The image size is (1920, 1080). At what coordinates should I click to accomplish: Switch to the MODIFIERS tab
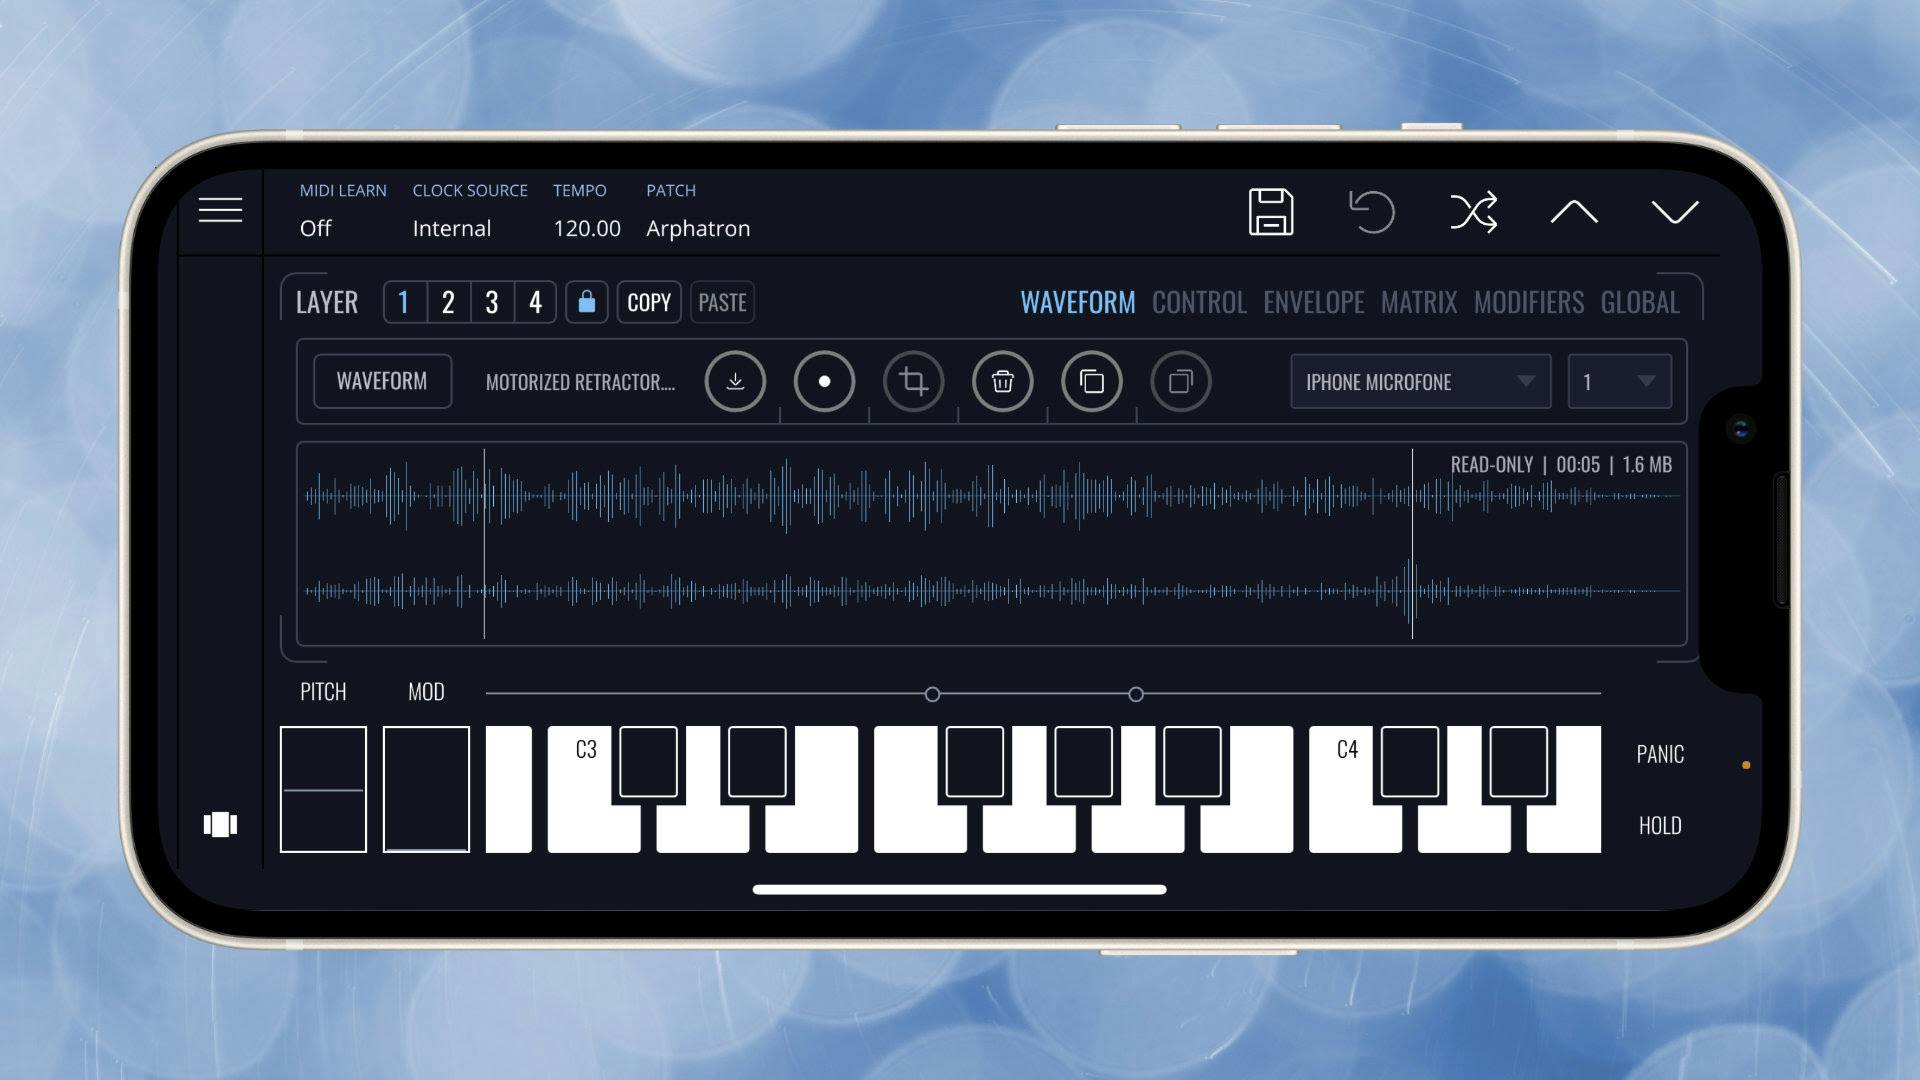[x=1528, y=302]
